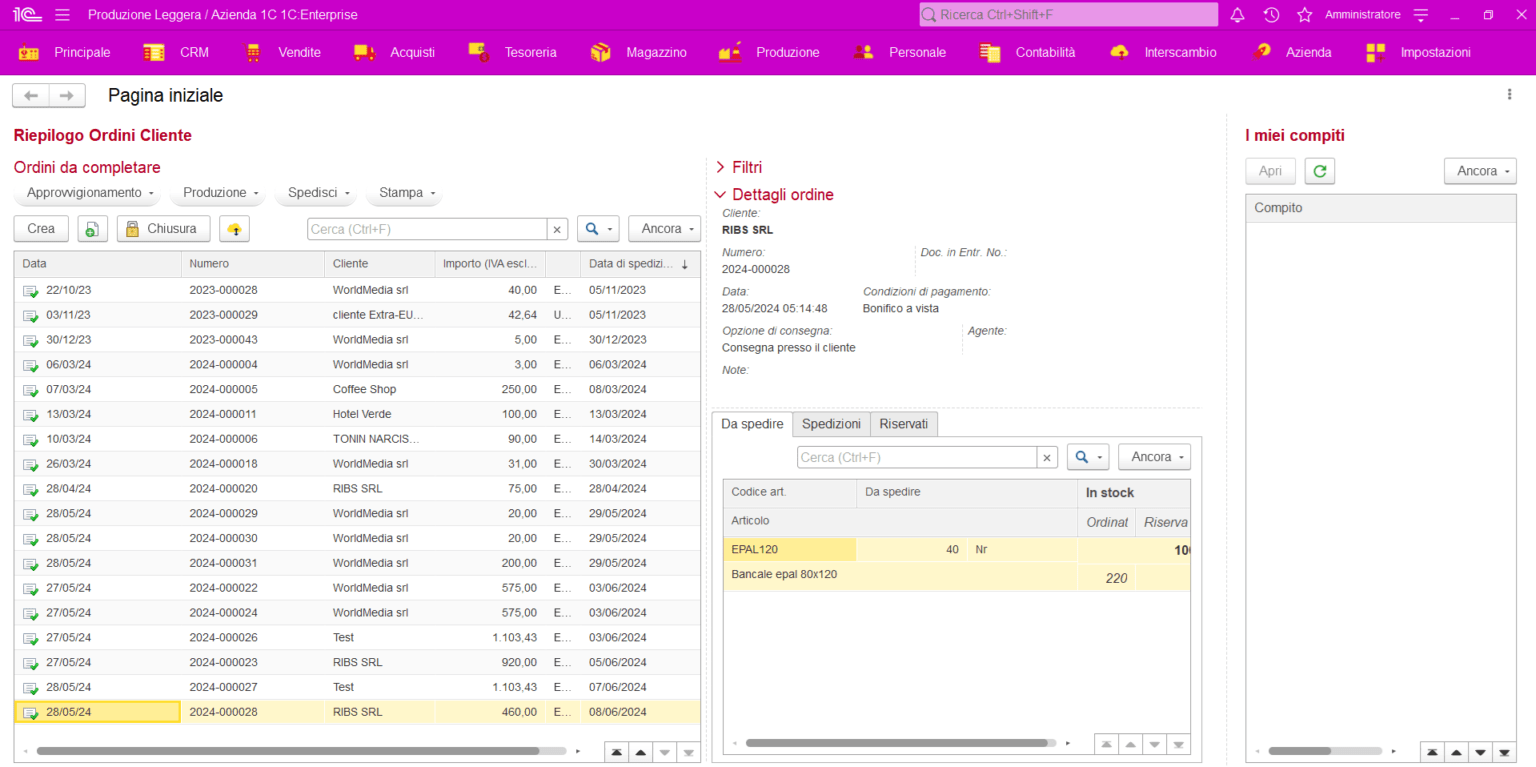Click the upload cloud icon beside Chiusura
1536x767 pixels.
coord(235,229)
